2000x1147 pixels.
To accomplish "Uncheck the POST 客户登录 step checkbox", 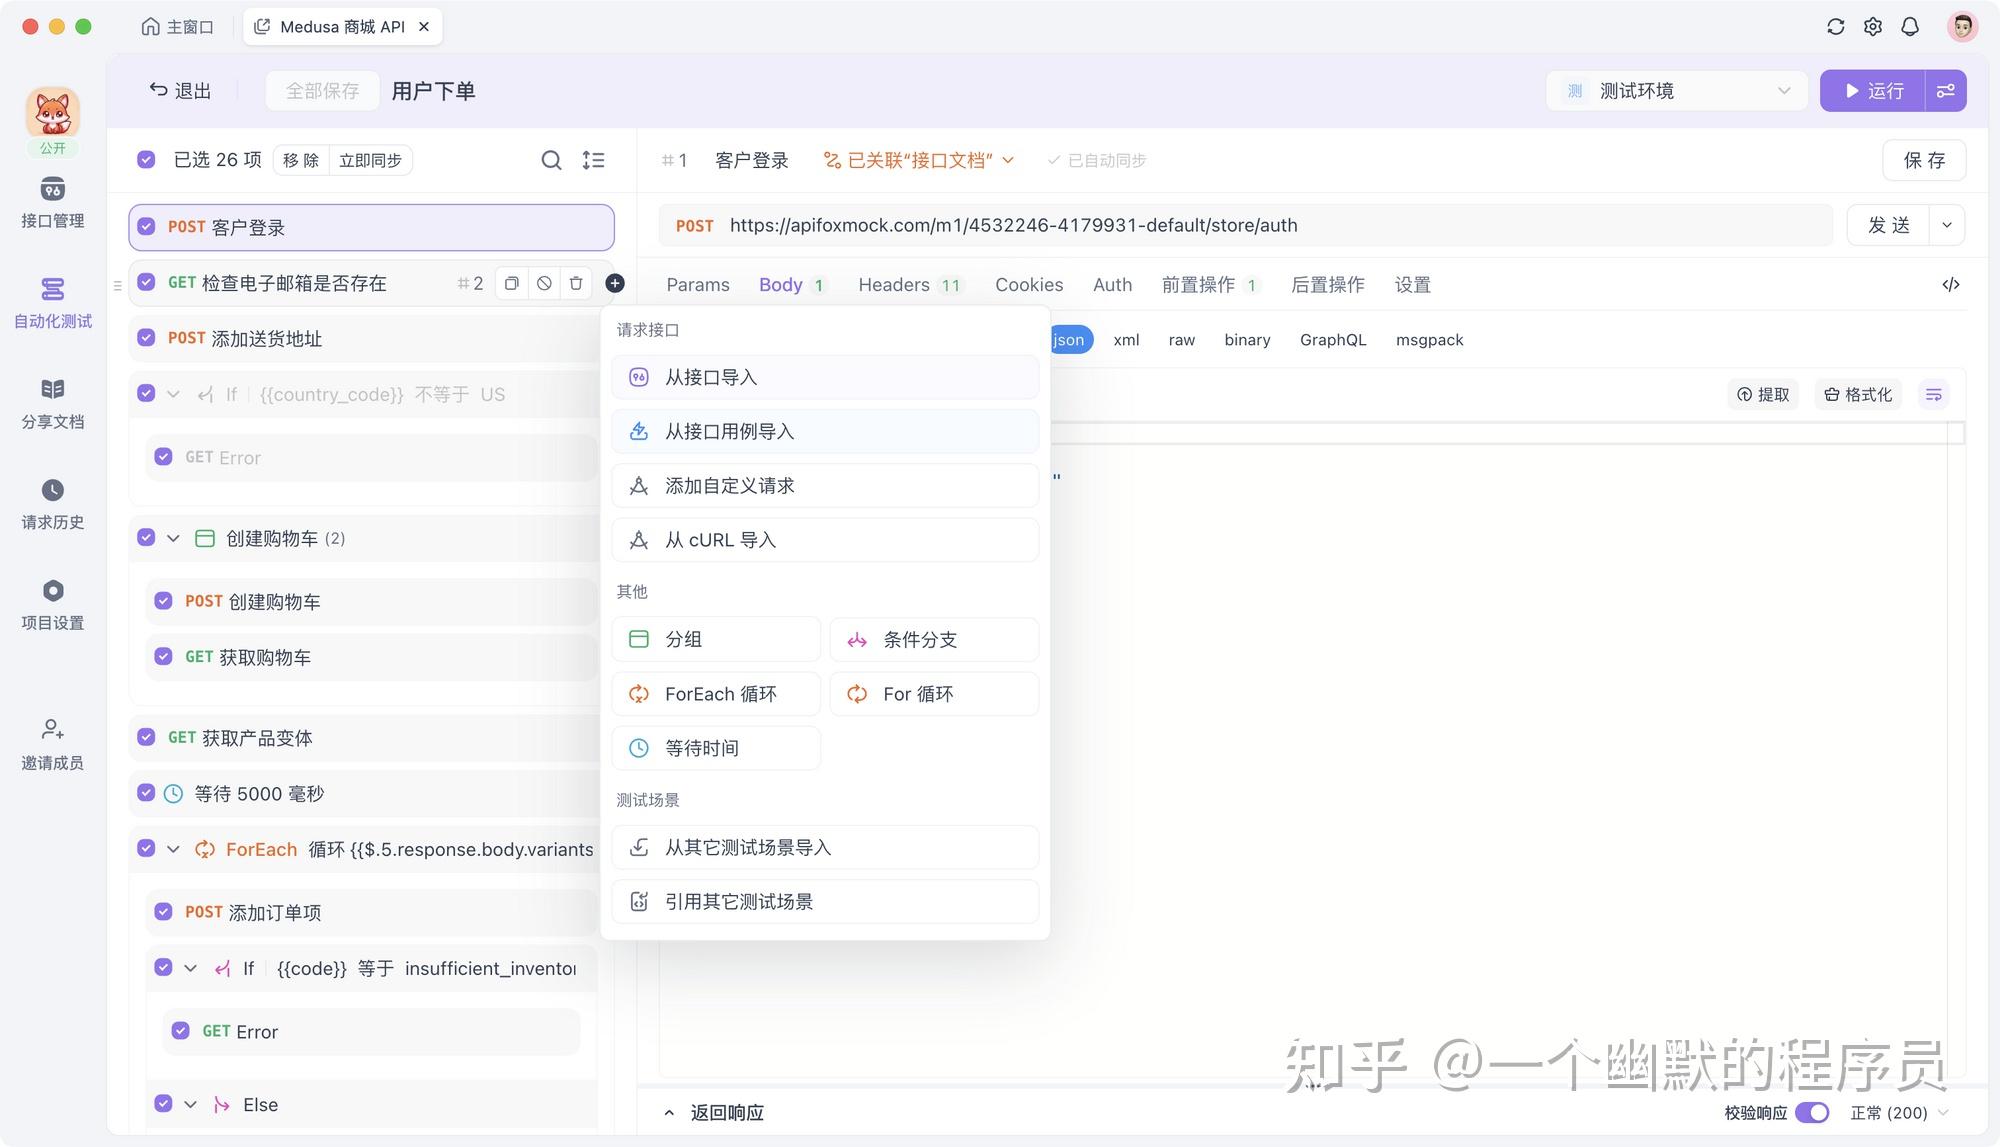I will pyautogui.click(x=146, y=226).
